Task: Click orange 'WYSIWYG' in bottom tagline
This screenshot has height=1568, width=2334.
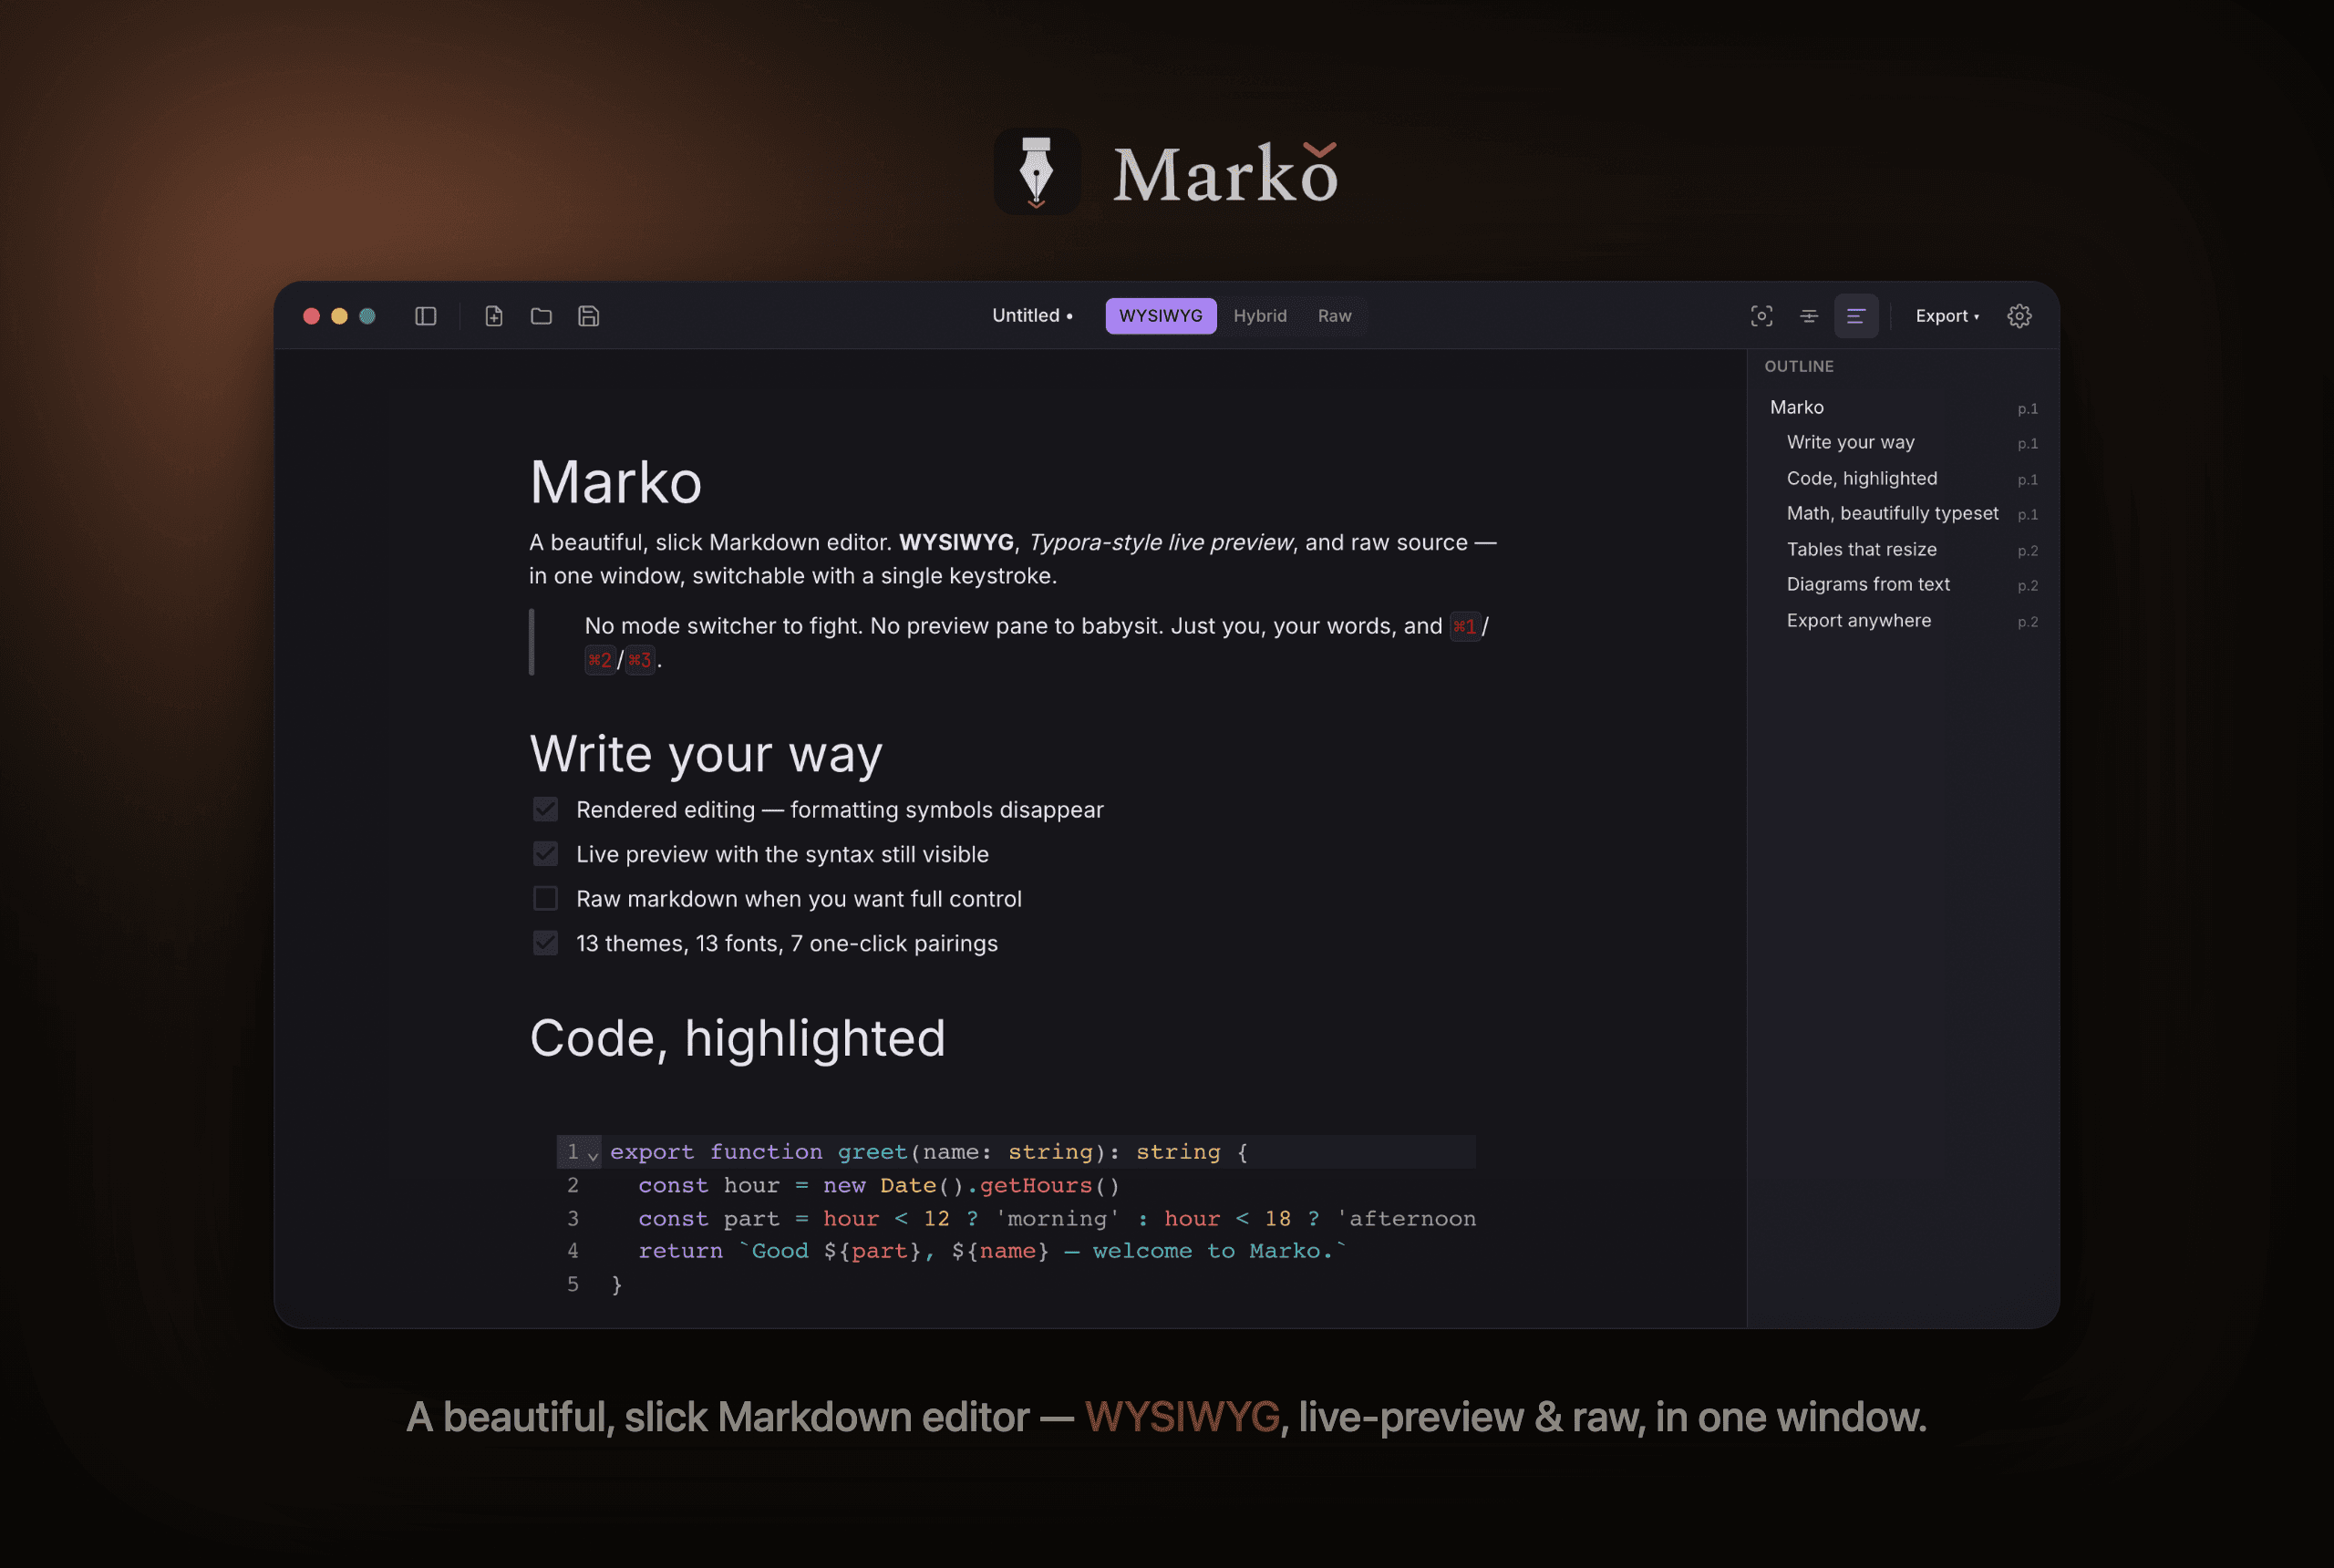Action: [x=1182, y=1417]
